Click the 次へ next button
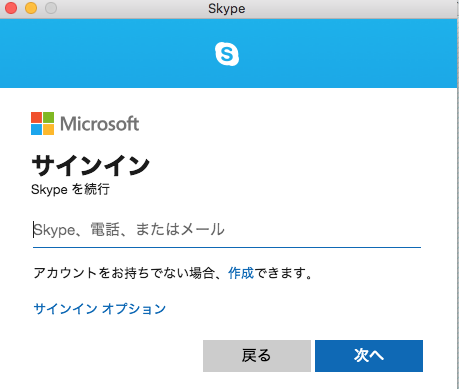Image resolution: width=459 pixels, height=389 pixels. (369, 356)
